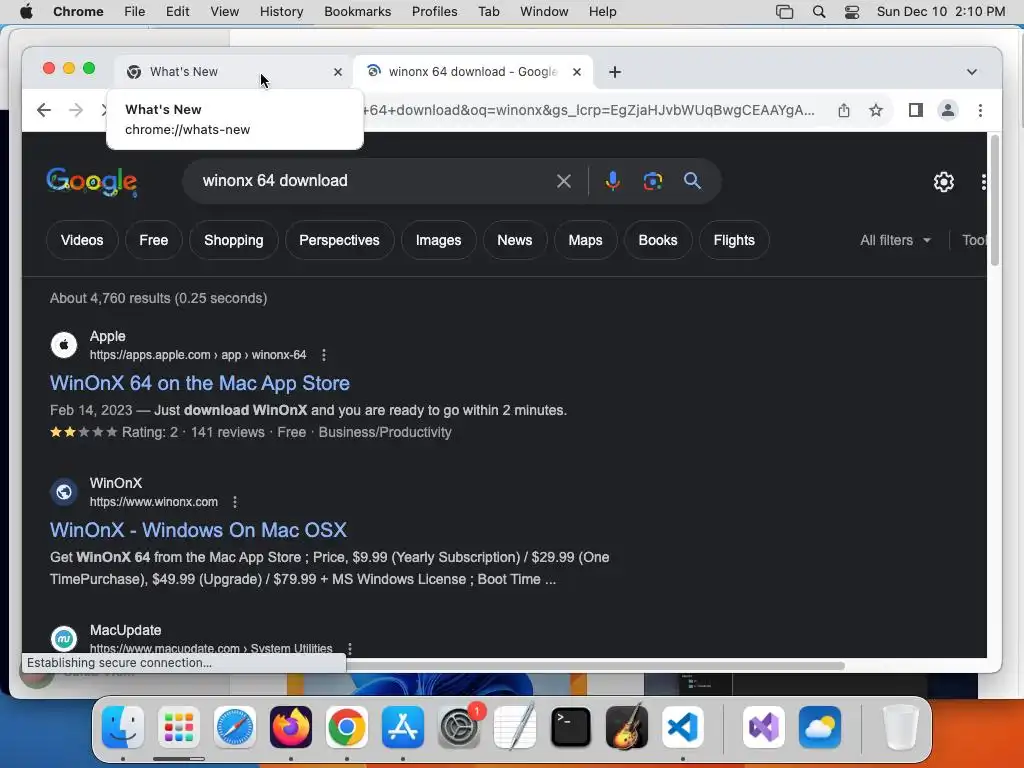Screen dimensions: 1024x768
Task: Close the What's New tab
Action: pyautogui.click(x=338, y=72)
